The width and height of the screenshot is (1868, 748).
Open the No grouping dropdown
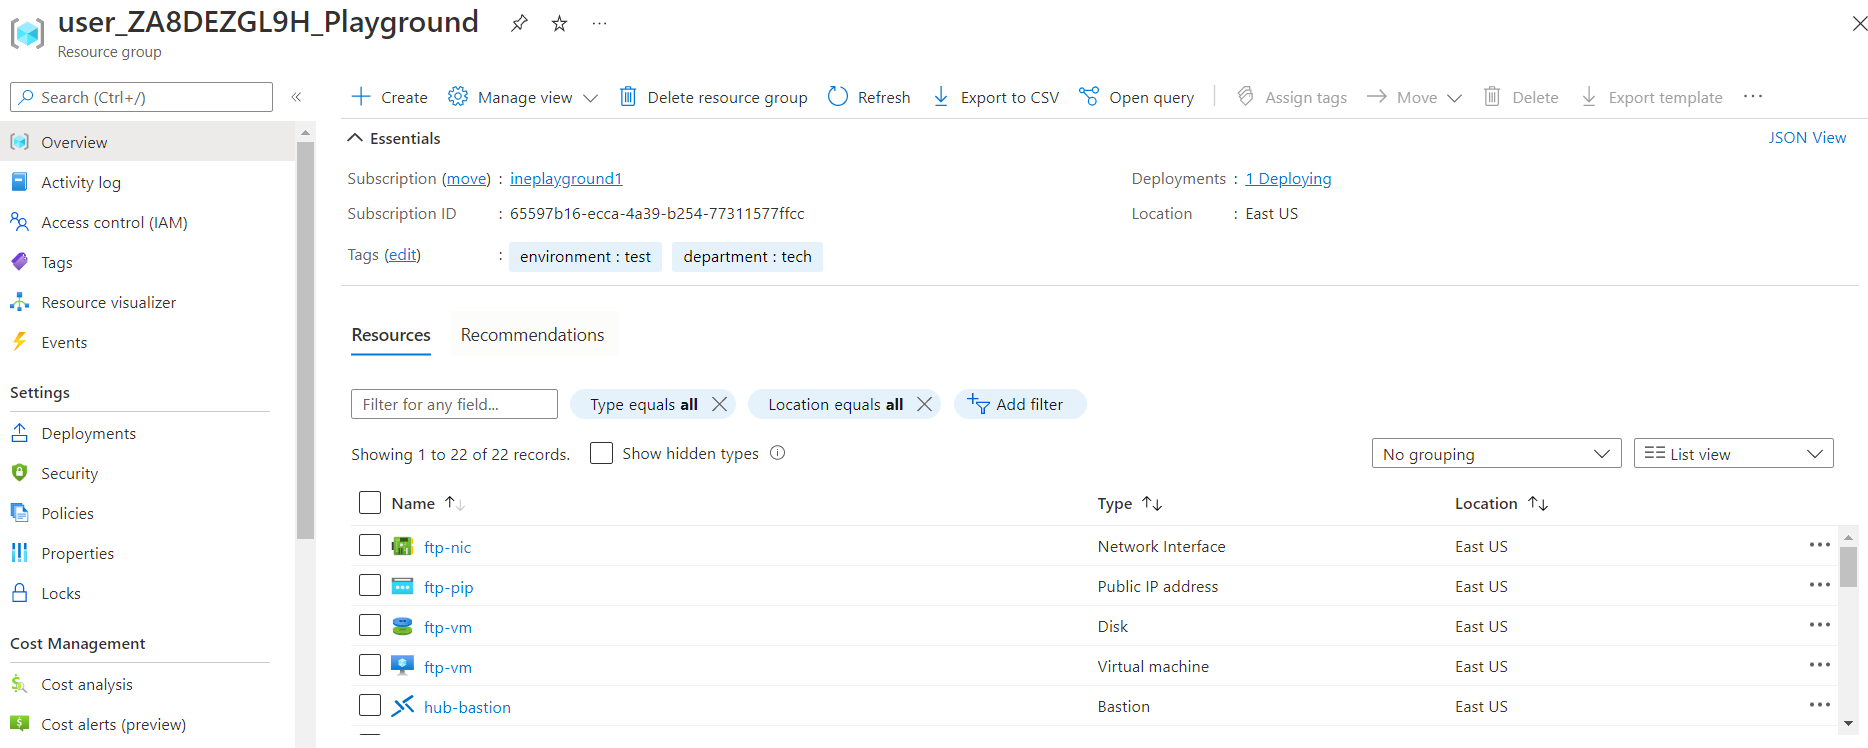[1495, 454]
